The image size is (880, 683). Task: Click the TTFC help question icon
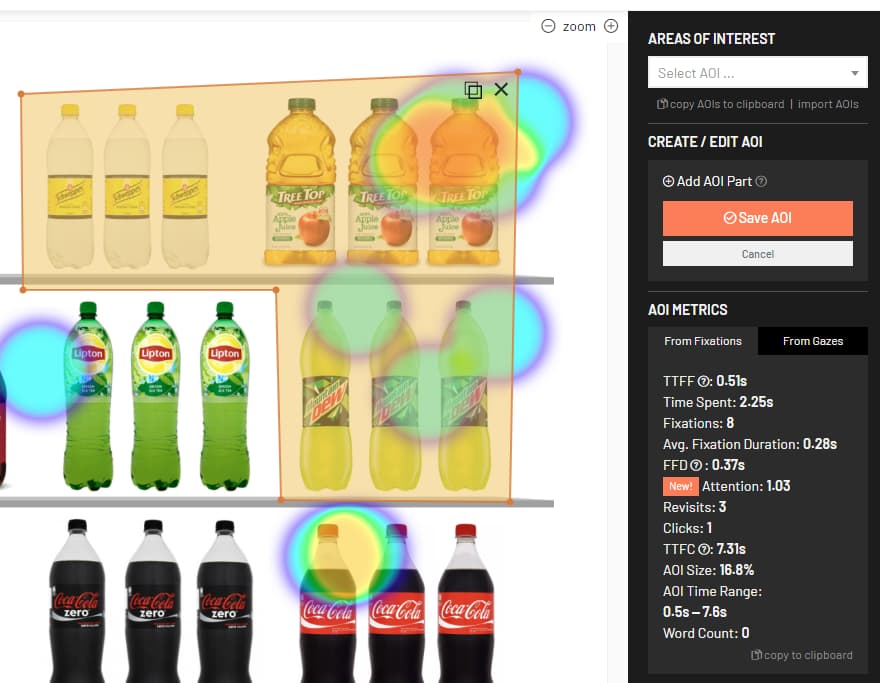(x=705, y=549)
